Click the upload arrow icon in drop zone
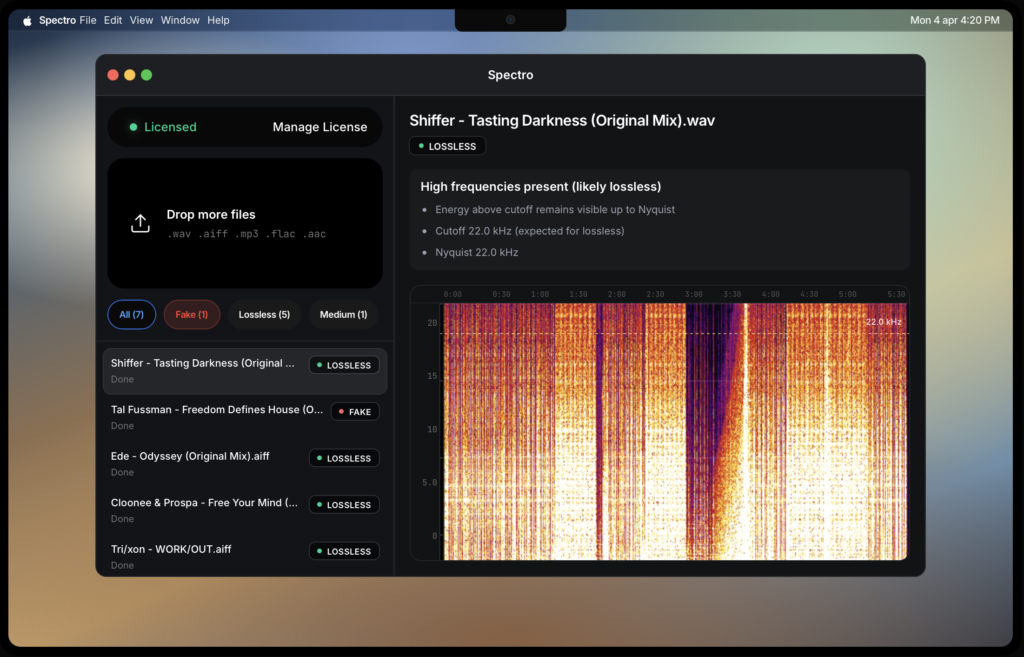The height and width of the screenshot is (657, 1024). [x=140, y=223]
